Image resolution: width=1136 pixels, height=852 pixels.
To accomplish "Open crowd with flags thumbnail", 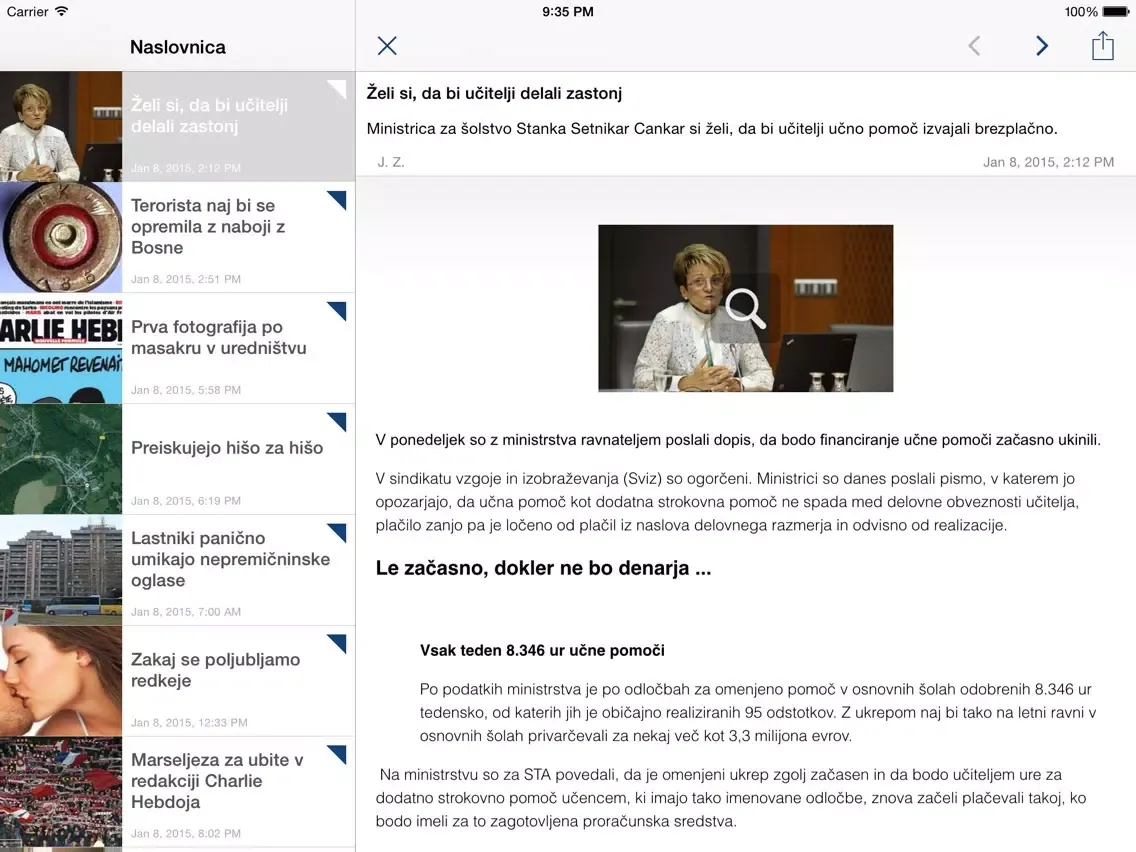I will 61,791.
